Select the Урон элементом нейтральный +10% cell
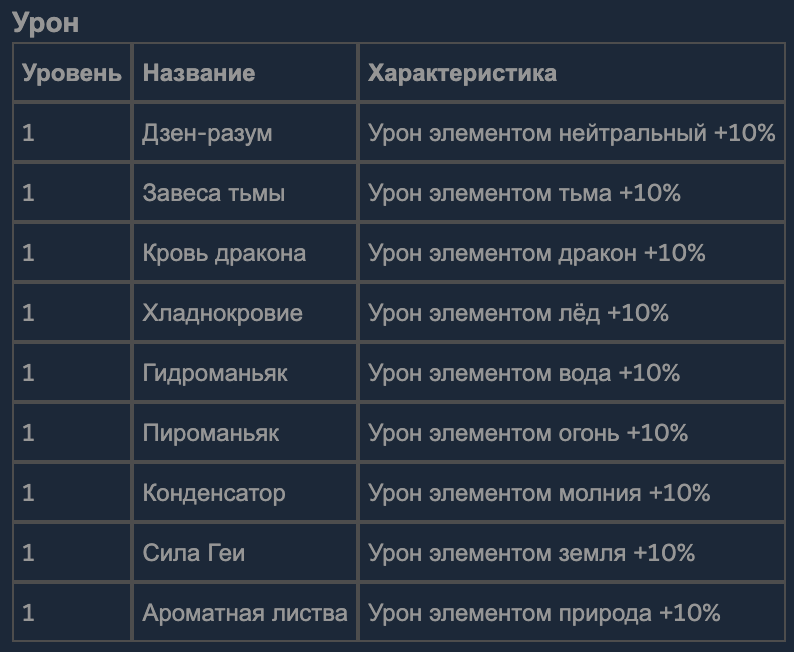Image resolution: width=794 pixels, height=652 pixels. 572,133
